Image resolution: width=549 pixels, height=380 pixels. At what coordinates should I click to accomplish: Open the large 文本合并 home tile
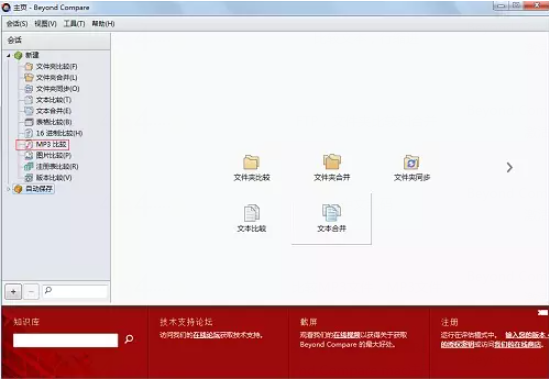point(331,219)
